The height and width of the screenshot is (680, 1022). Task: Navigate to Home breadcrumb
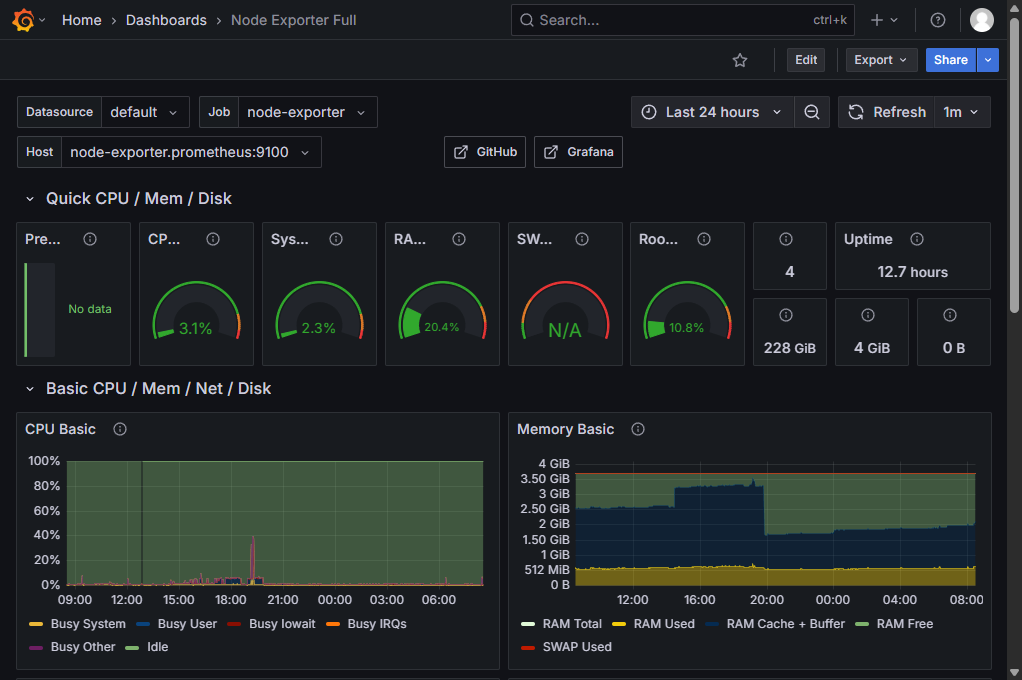(82, 20)
